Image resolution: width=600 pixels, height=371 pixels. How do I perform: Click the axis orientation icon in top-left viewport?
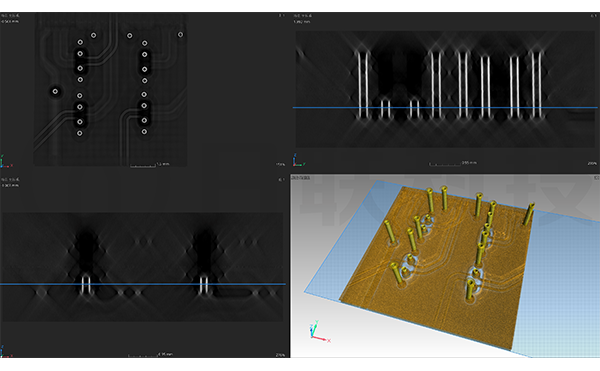(5, 161)
